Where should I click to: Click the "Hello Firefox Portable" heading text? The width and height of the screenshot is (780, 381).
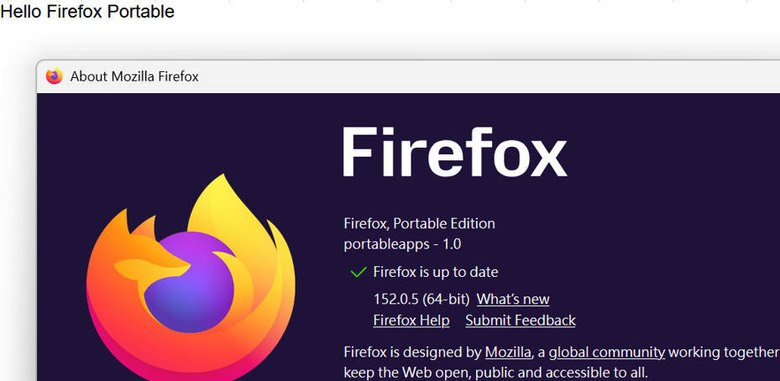[x=88, y=11]
